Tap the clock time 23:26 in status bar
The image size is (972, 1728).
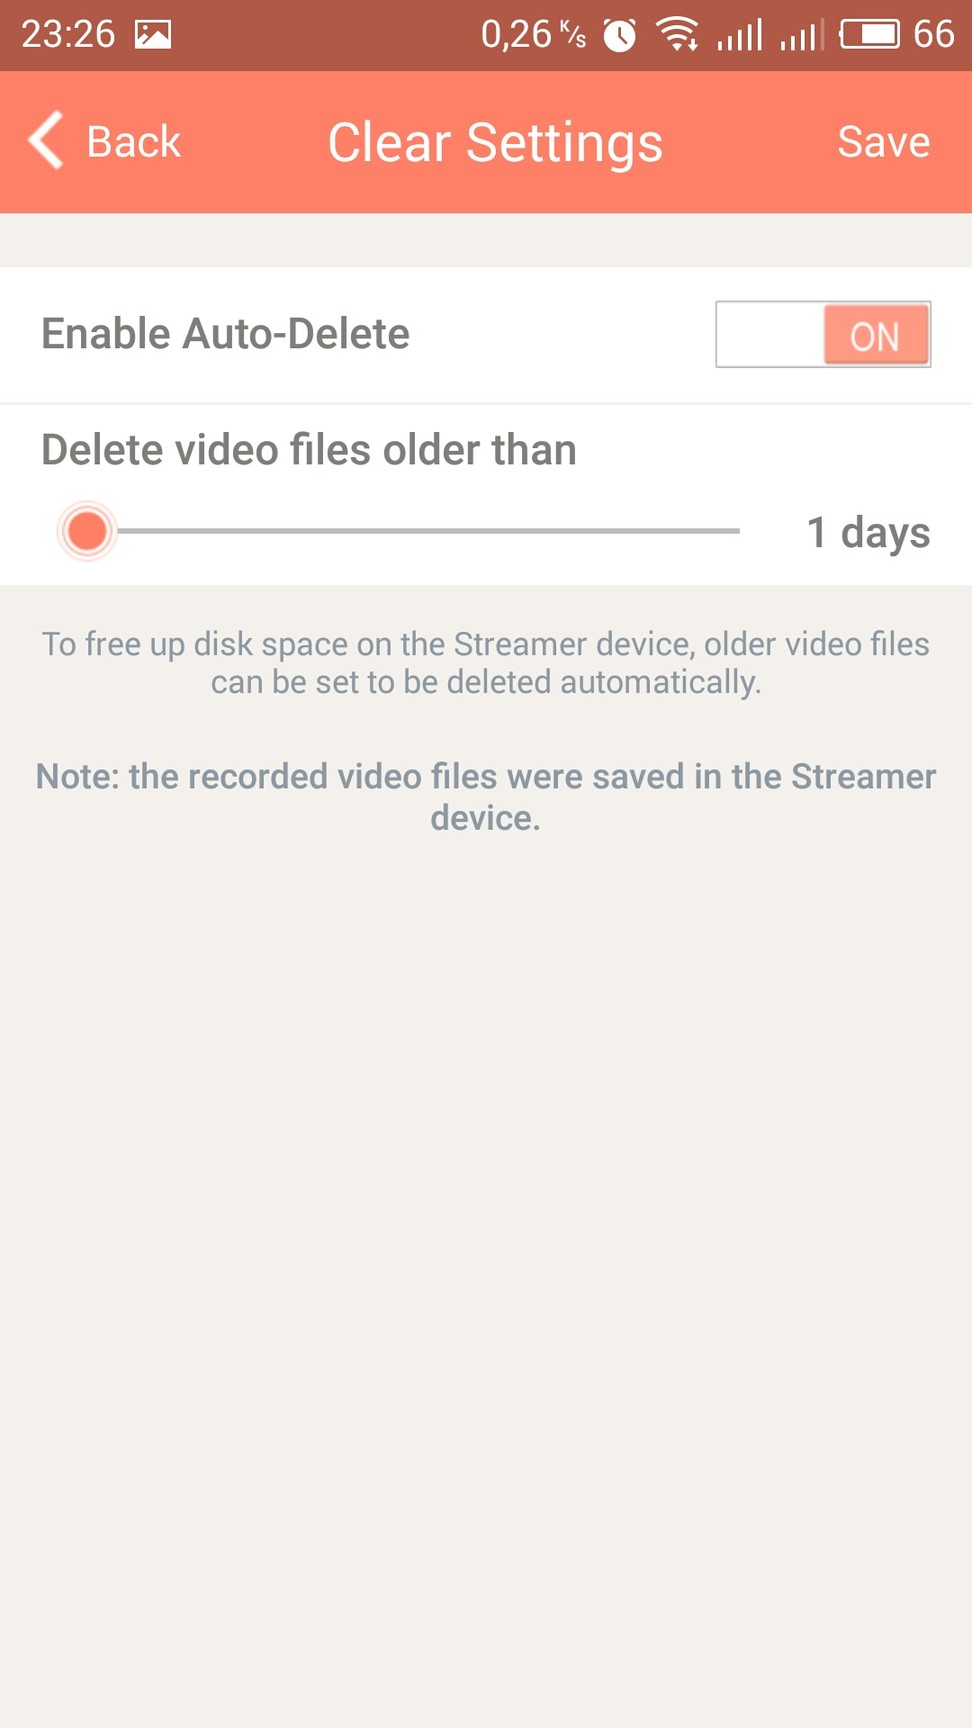click(x=68, y=35)
